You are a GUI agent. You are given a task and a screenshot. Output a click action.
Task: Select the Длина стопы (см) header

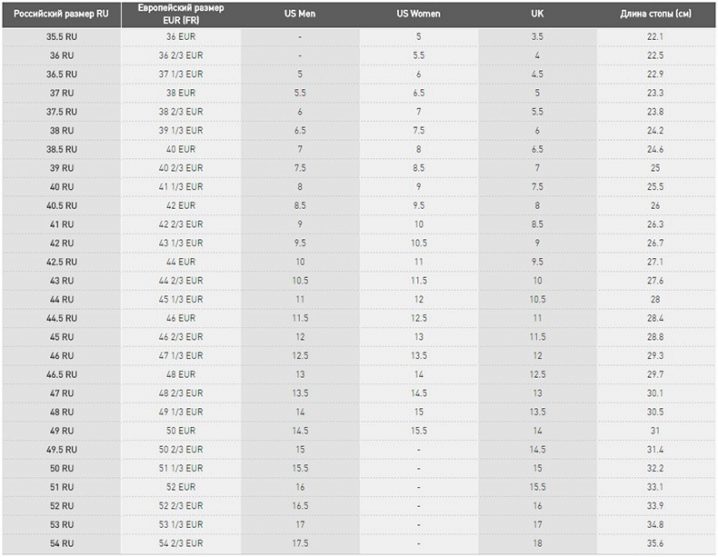click(655, 14)
